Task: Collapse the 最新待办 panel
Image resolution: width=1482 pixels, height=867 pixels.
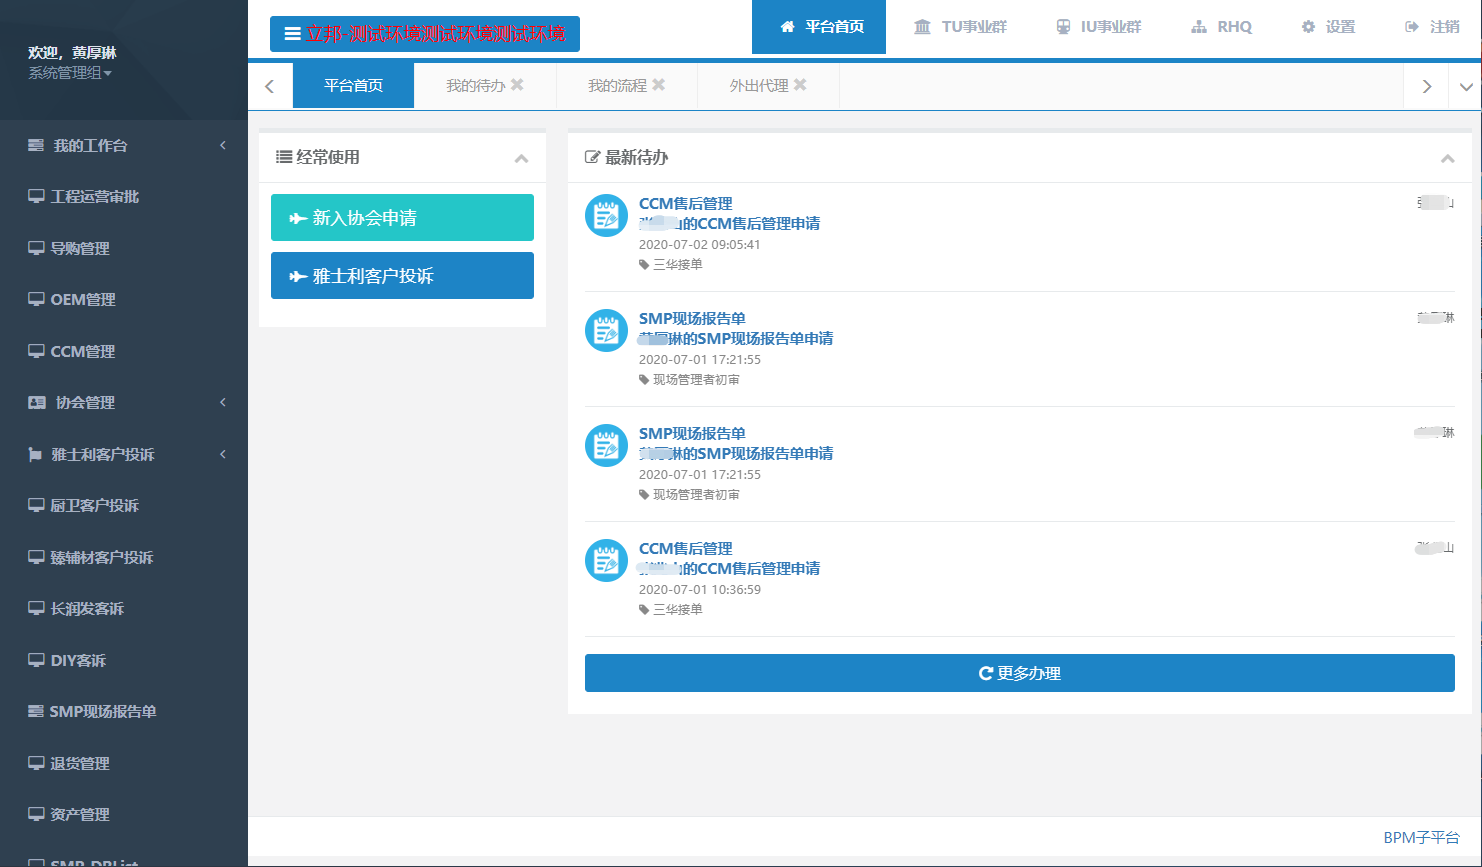Action: point(1447,158)
